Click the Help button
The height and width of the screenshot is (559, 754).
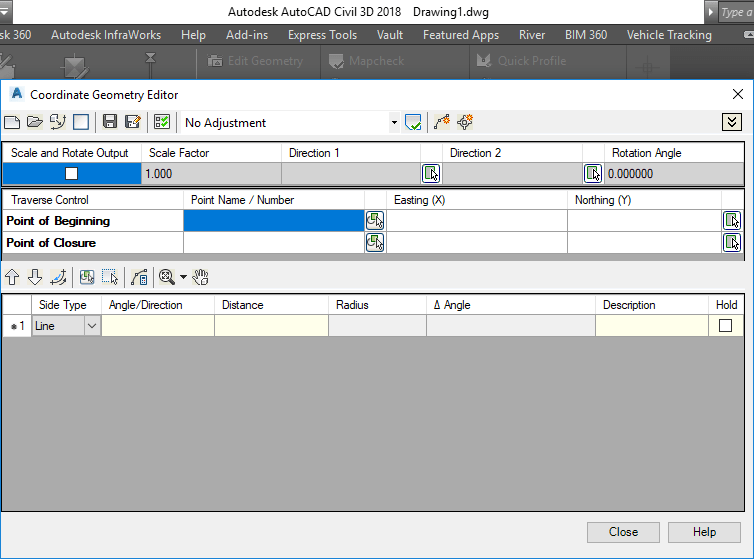point(704,532)
